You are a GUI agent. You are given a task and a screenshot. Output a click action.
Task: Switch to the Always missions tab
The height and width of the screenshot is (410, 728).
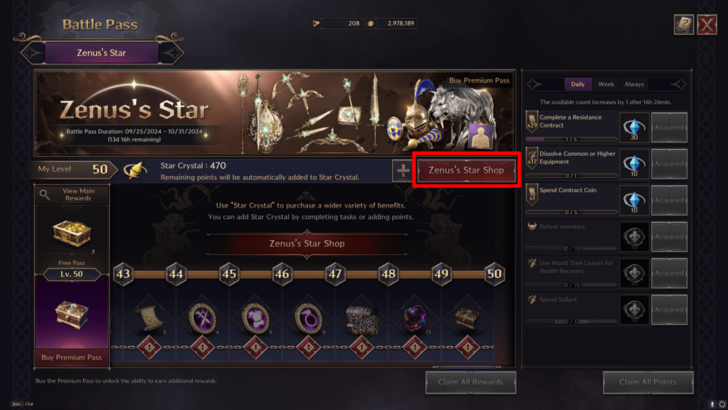tap(634, 84)
